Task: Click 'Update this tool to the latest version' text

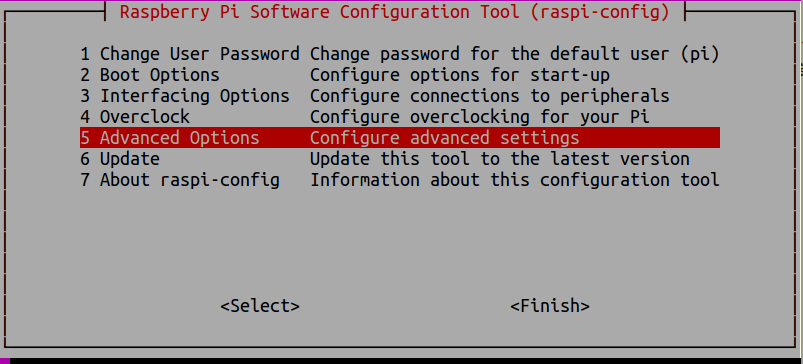Action: click(x=500, y=159)
